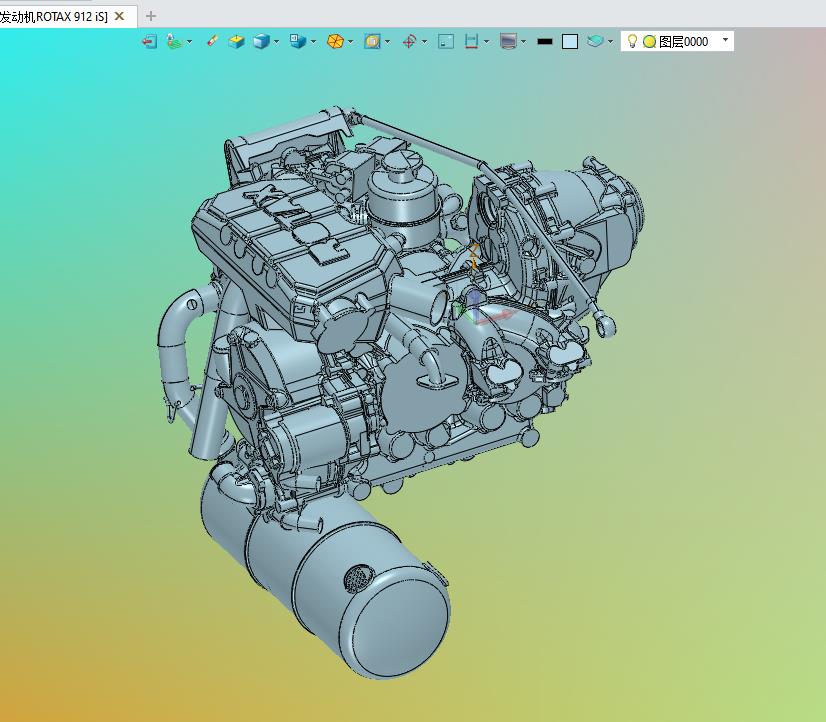Image resolution: width=826 pixels, height=722 pixels.
Task: Open the view orientation dropdown arrow
Action: (x=313, y=42)
